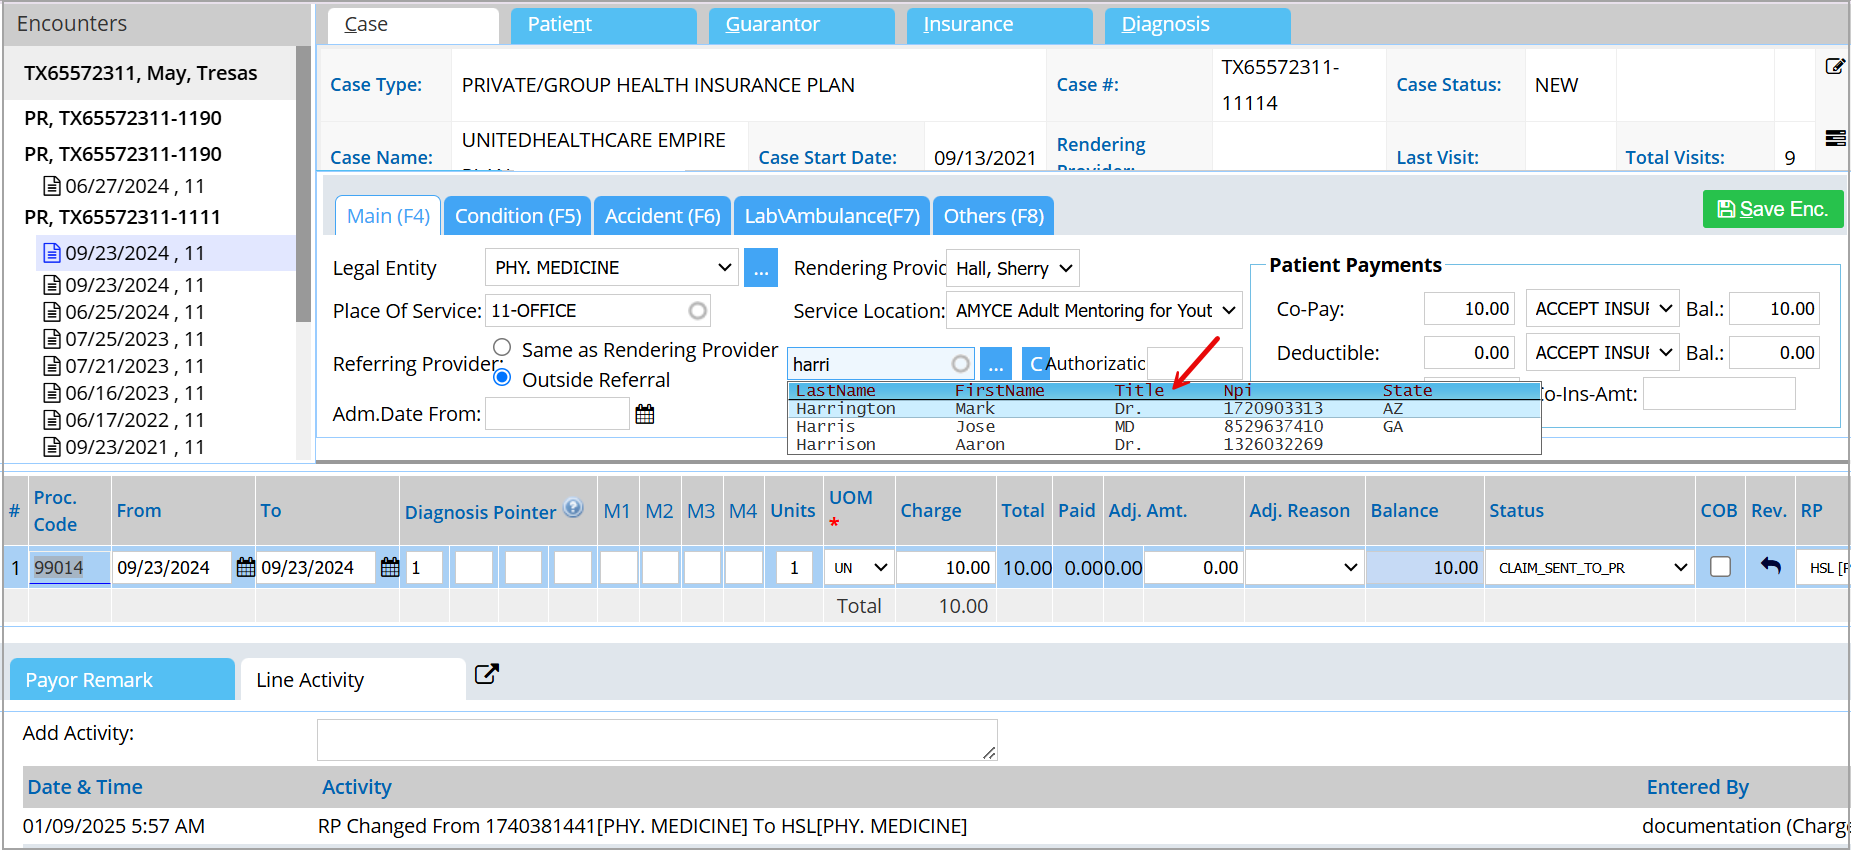Screen dimensions: 1851x850
Task: Select Outside Referral radio option
Action: click(x=503, y=378)
